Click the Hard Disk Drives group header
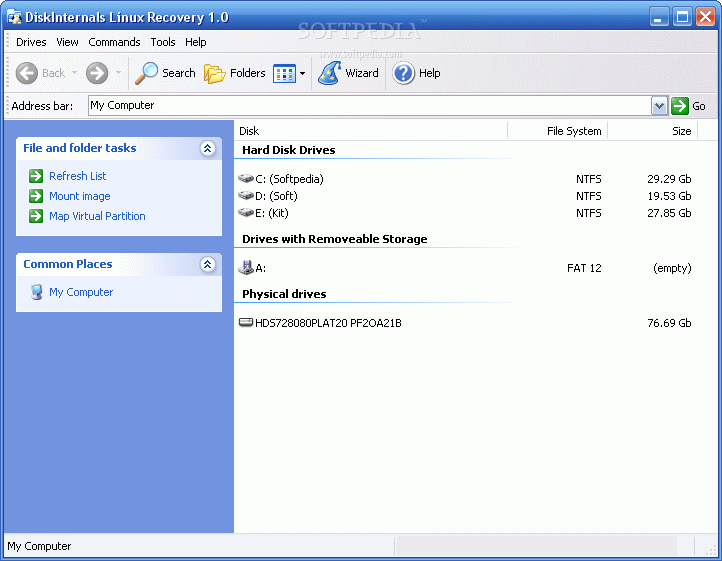Viewport: 722px width, 561px height. [289, 150]
